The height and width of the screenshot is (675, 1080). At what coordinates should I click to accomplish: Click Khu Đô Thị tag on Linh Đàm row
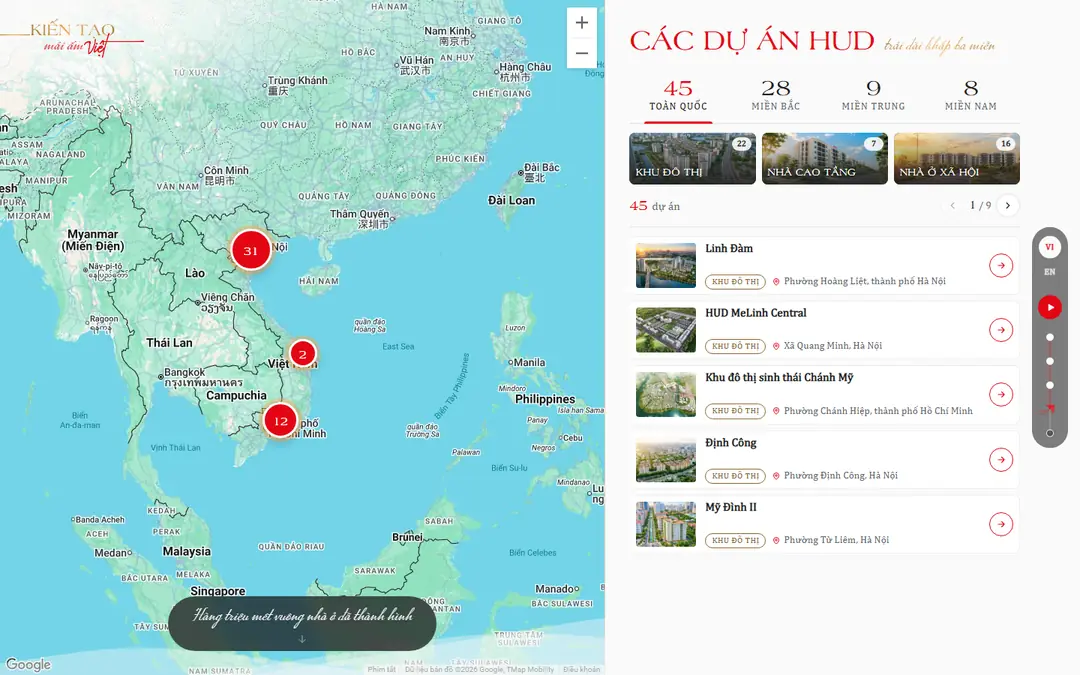click(x=735, y=282)
